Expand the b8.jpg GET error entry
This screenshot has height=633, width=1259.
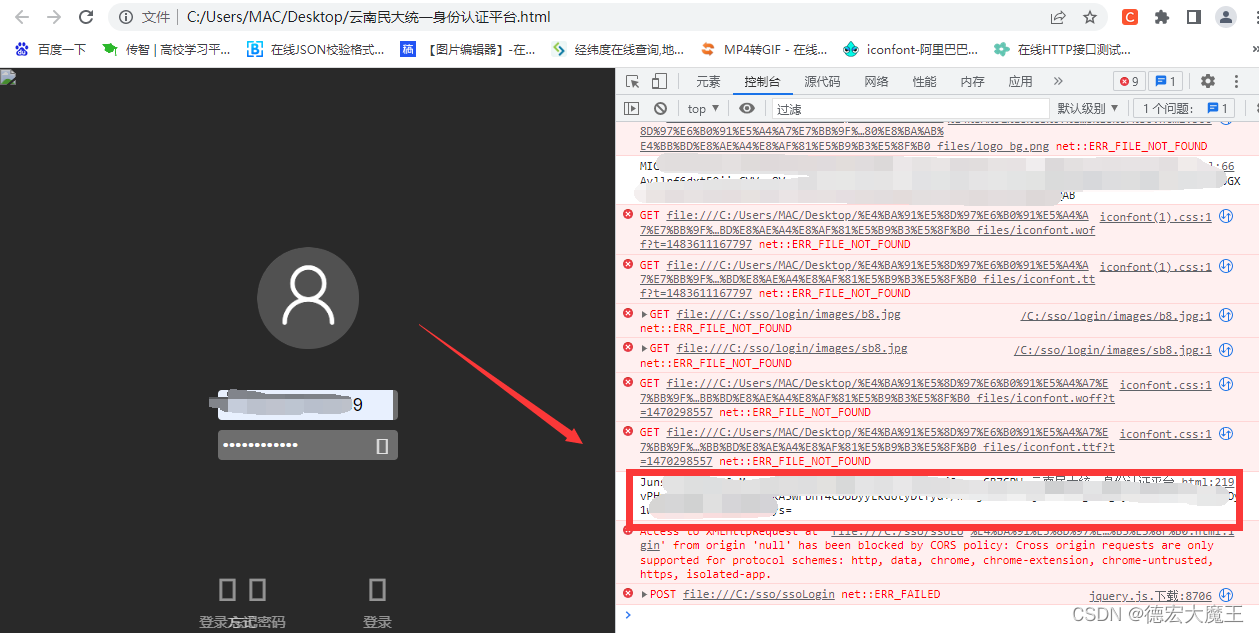coord(644,314)
